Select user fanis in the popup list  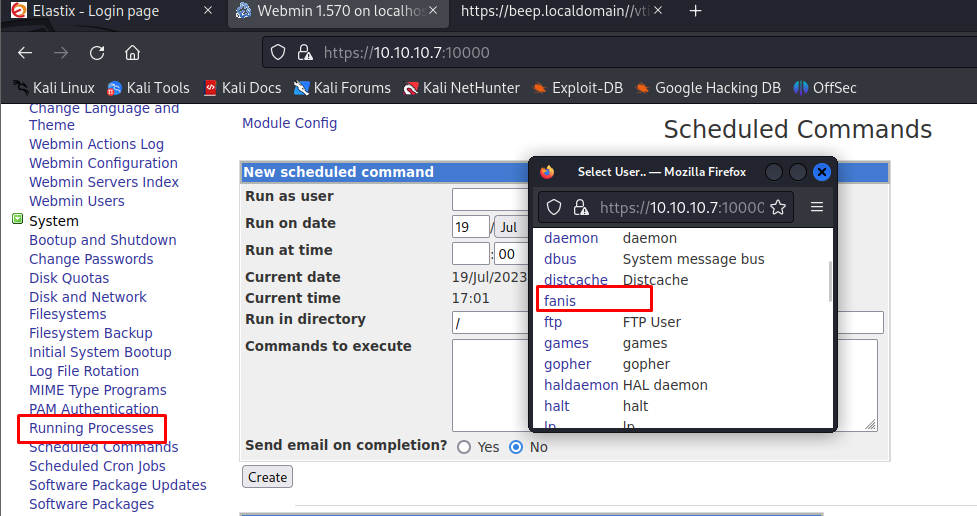click(560, 301)
